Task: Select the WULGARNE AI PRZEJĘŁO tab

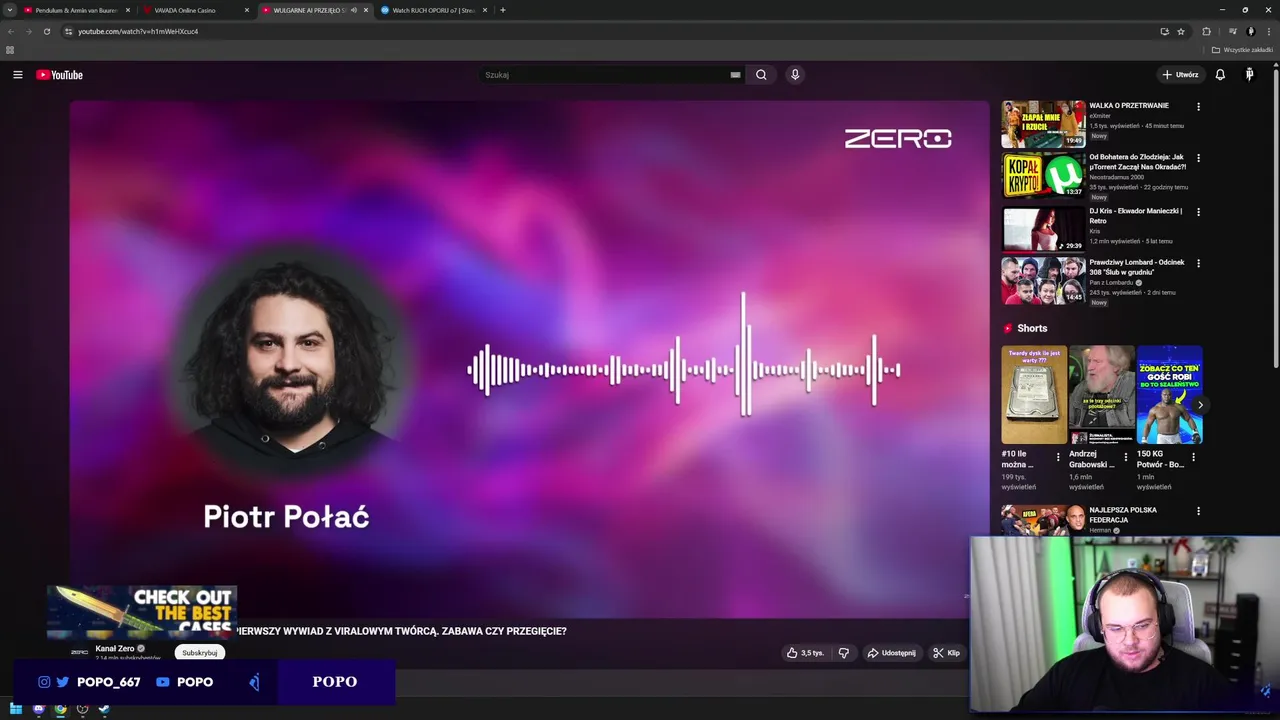Action: tap(310, 10)
